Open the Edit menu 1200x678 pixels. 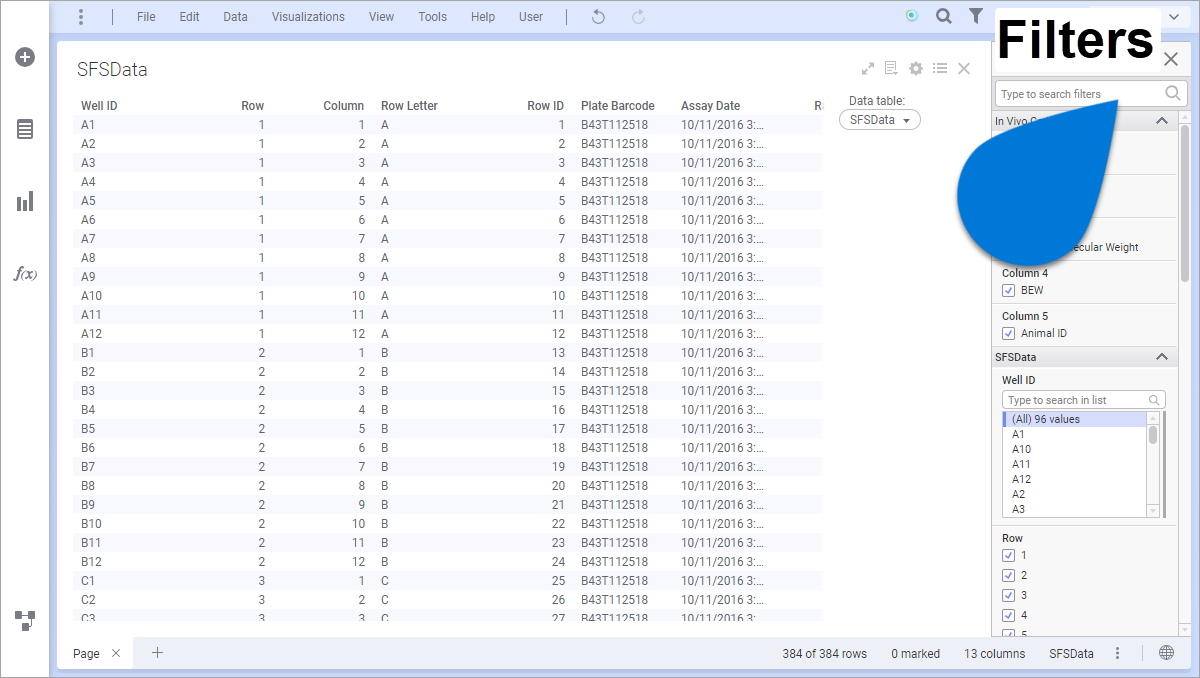189,17
